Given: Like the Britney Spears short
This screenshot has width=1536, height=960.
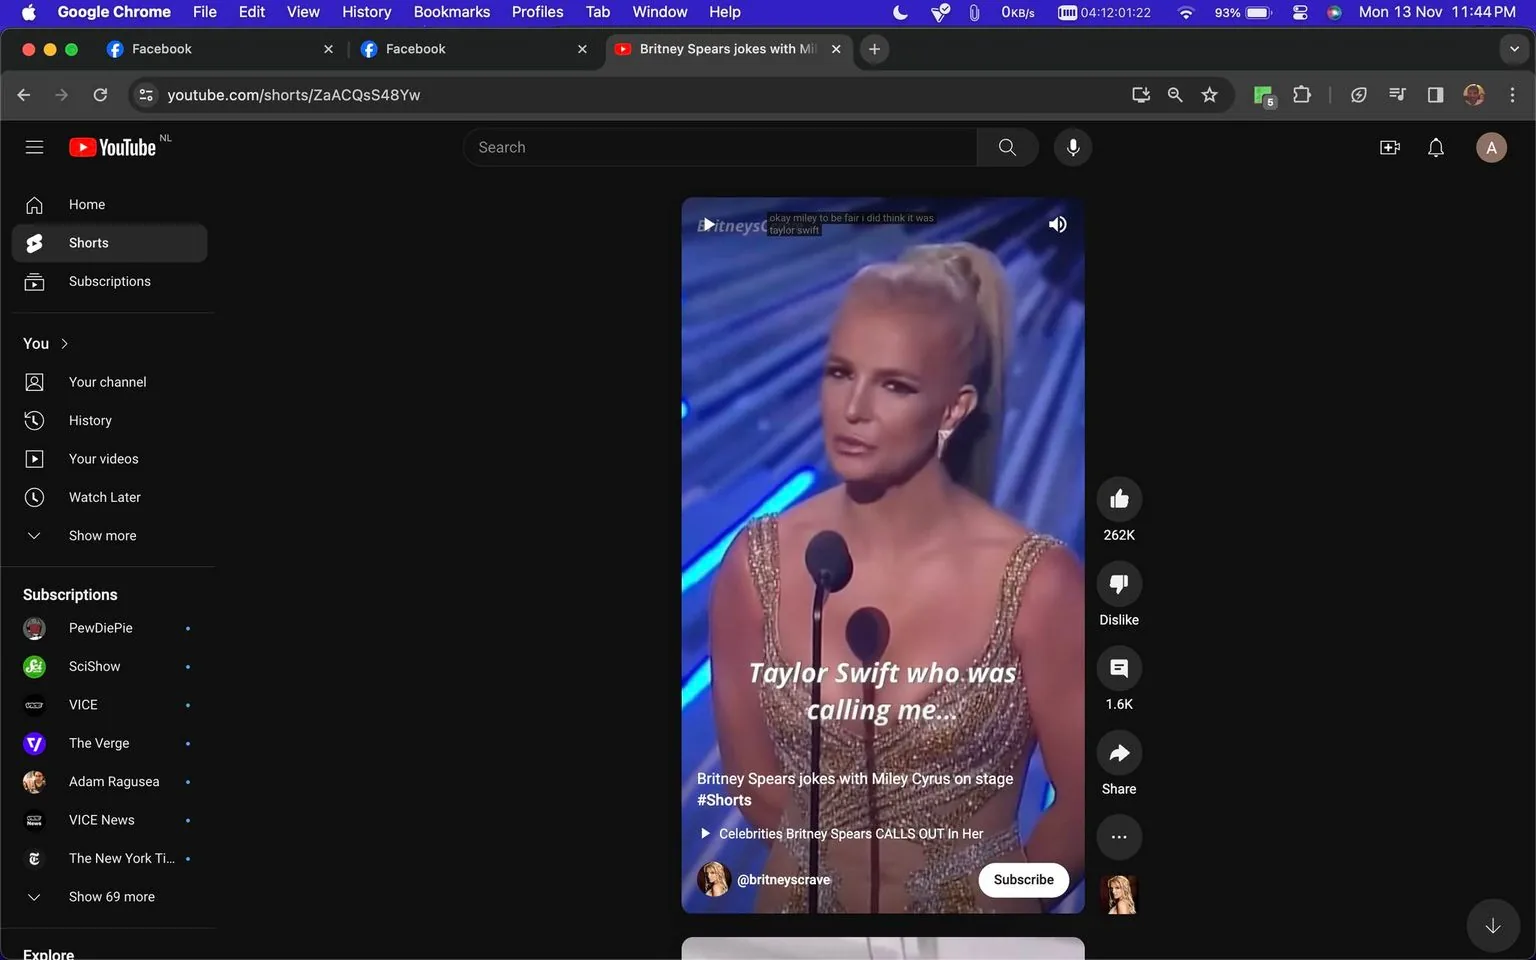Looking at the screenshot, I should (1119, 498).
